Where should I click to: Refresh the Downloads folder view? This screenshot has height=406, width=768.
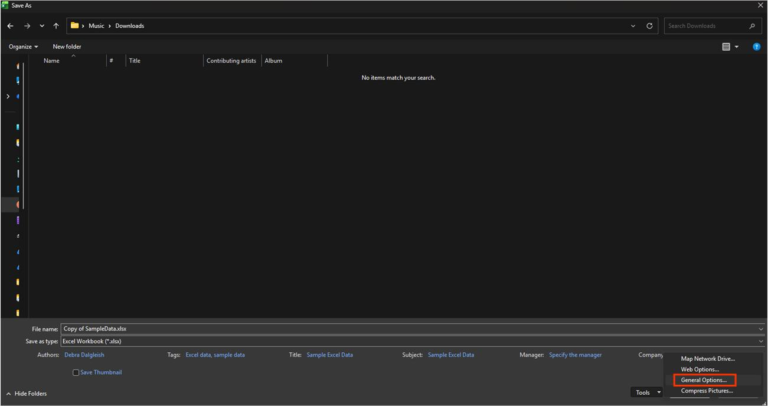[x=649, y=26]
